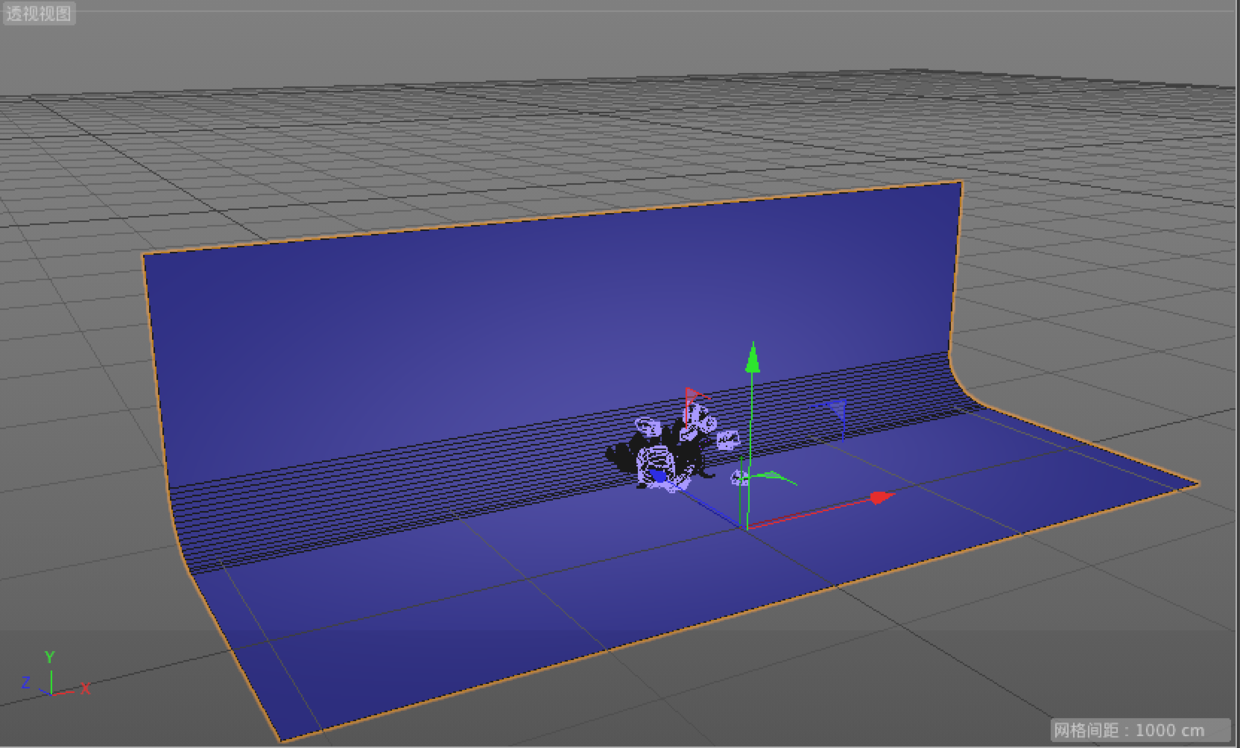Viewport: 1240px width, 748px height.
Task: Click the red X-axis arrow handle
Action: click(x=881, y=497)
